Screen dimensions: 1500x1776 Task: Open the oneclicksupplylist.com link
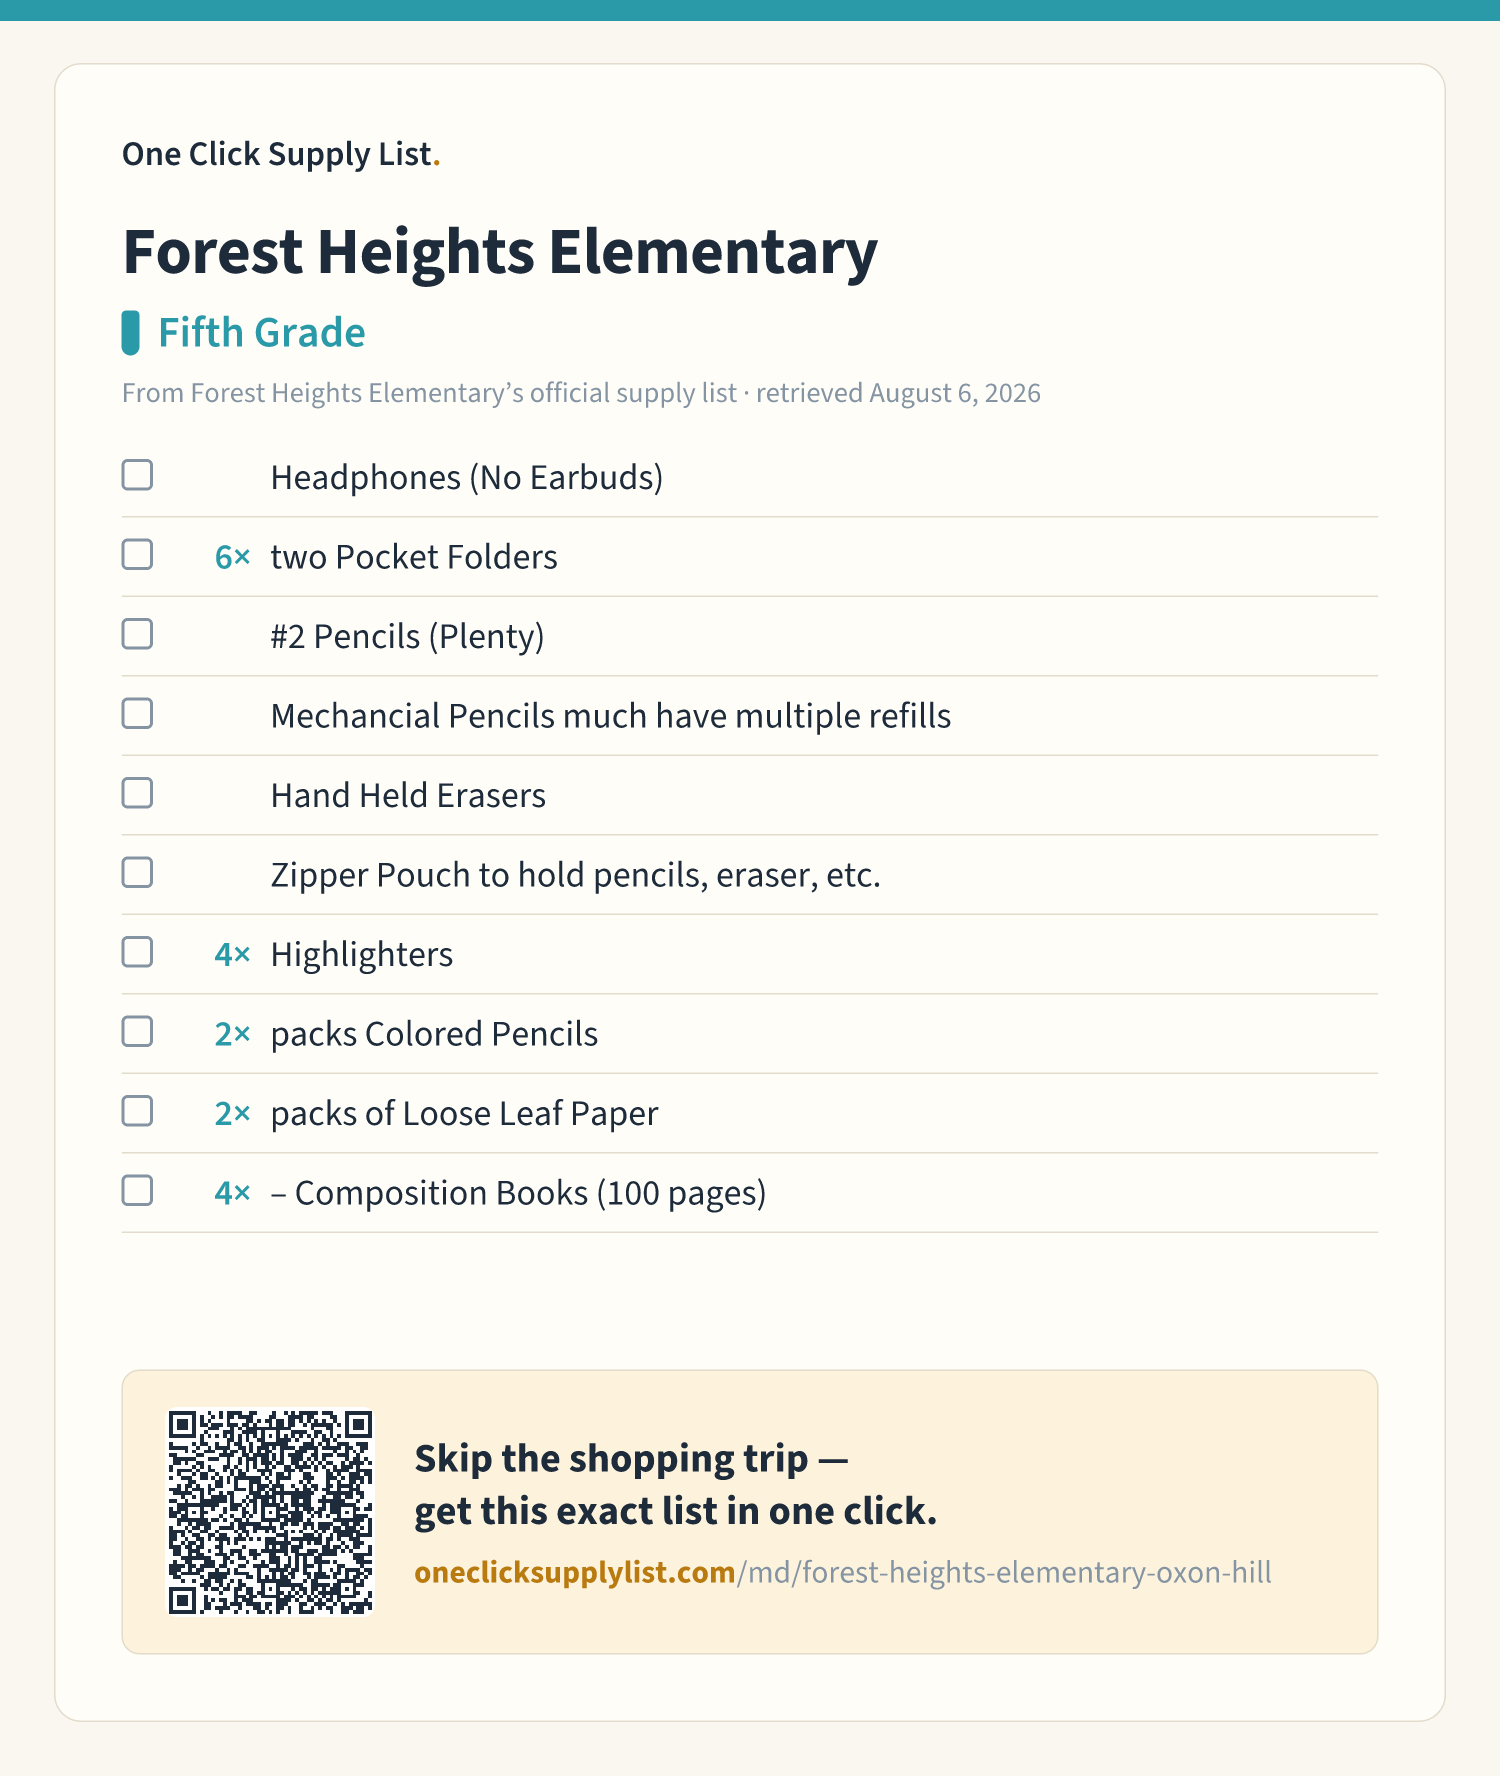pyautogui.click(x=843, y=1572)
